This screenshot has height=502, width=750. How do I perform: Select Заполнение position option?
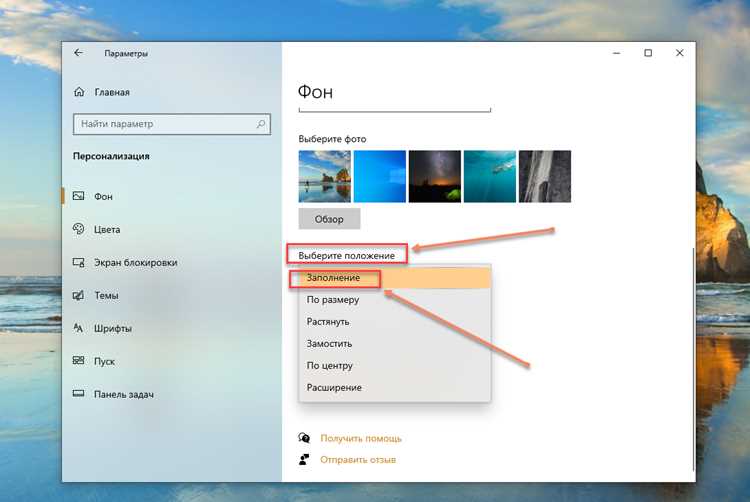(395, 278)
